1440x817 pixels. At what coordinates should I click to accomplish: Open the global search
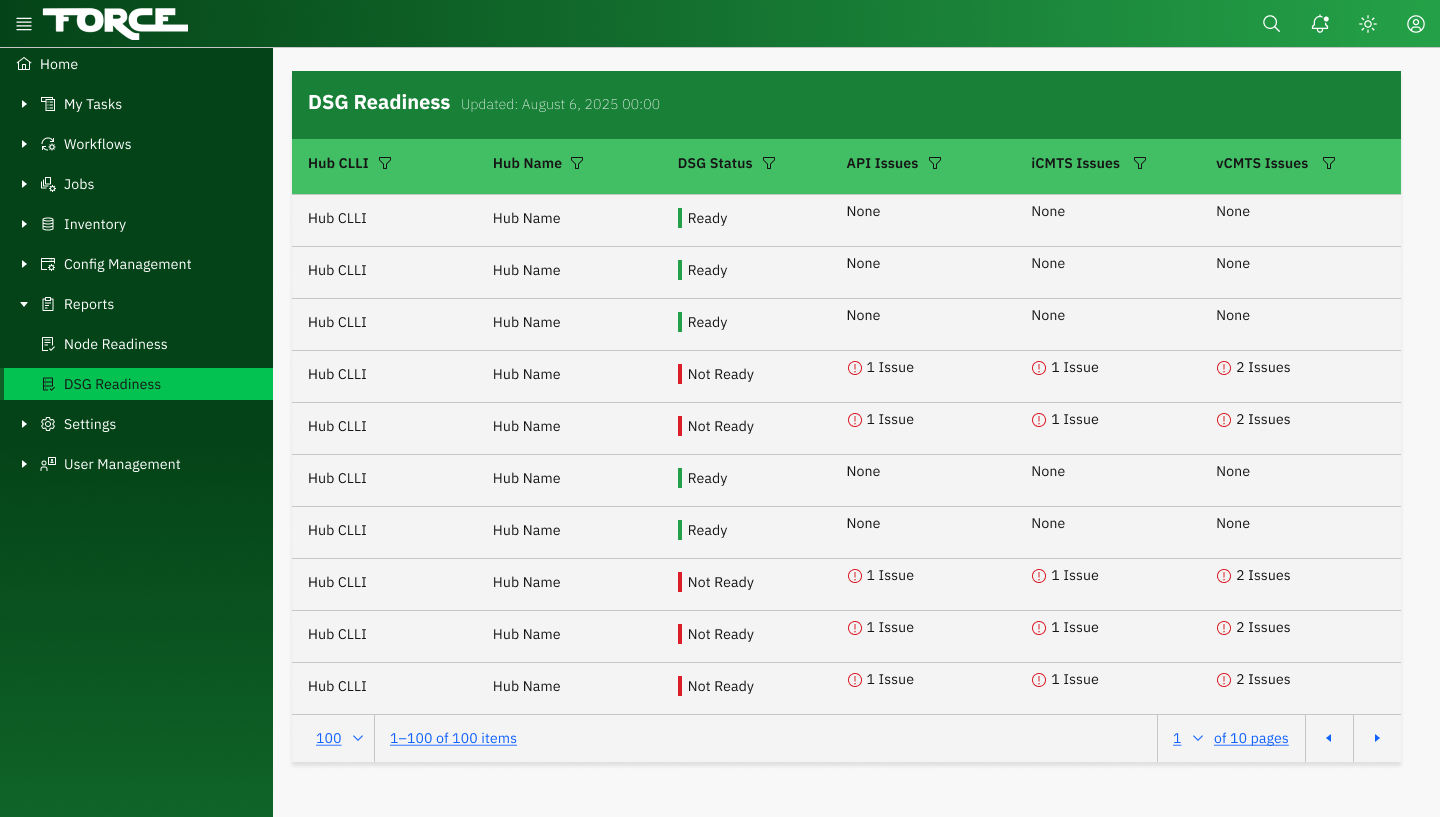point(1271,23)
